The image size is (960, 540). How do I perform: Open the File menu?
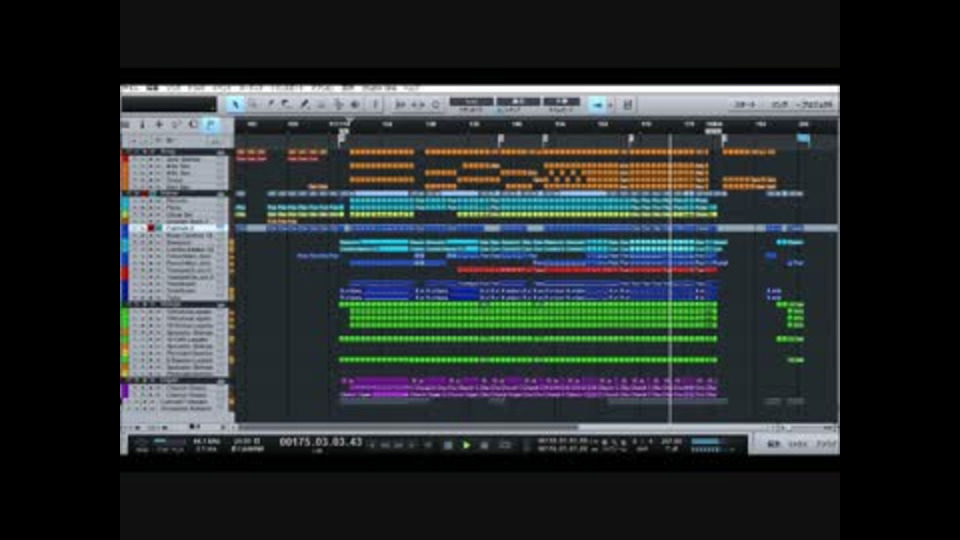click(x=130, y=89)
